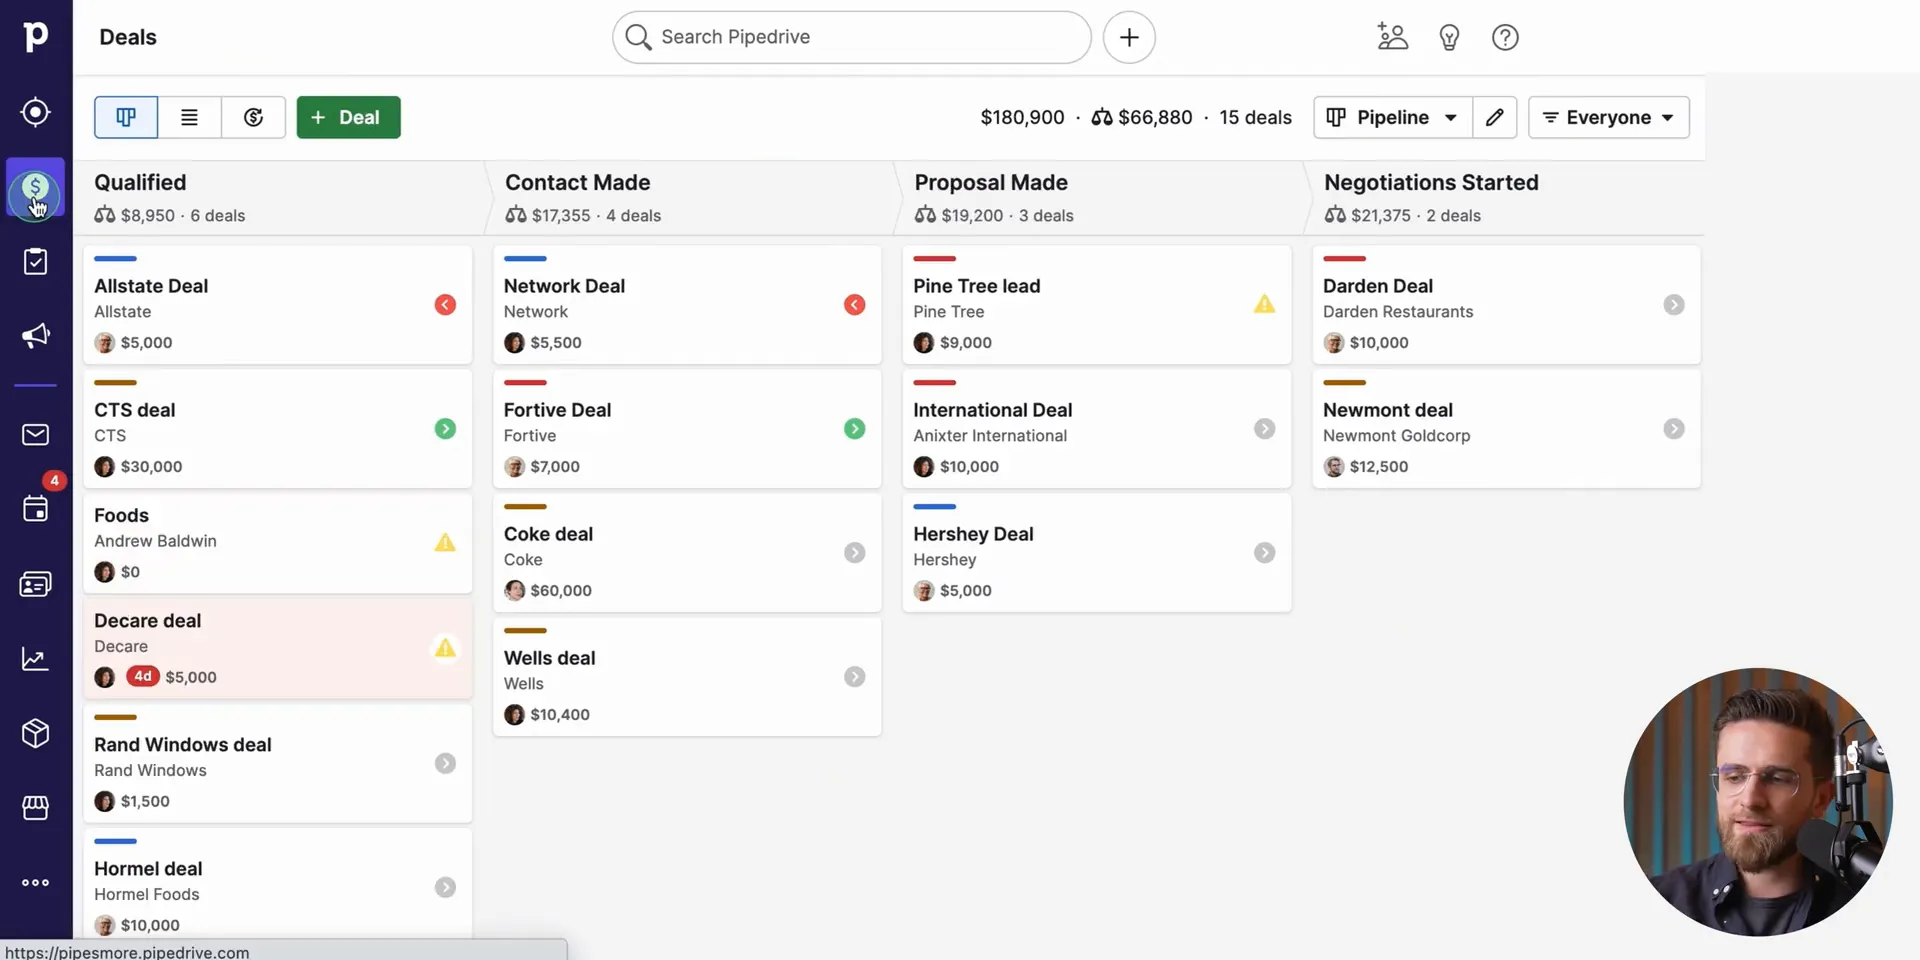The width and height of the screenshot is (1920, 960).
Task: Open More three-dots menu in sidebar
Action: click(x=35, y=883)
